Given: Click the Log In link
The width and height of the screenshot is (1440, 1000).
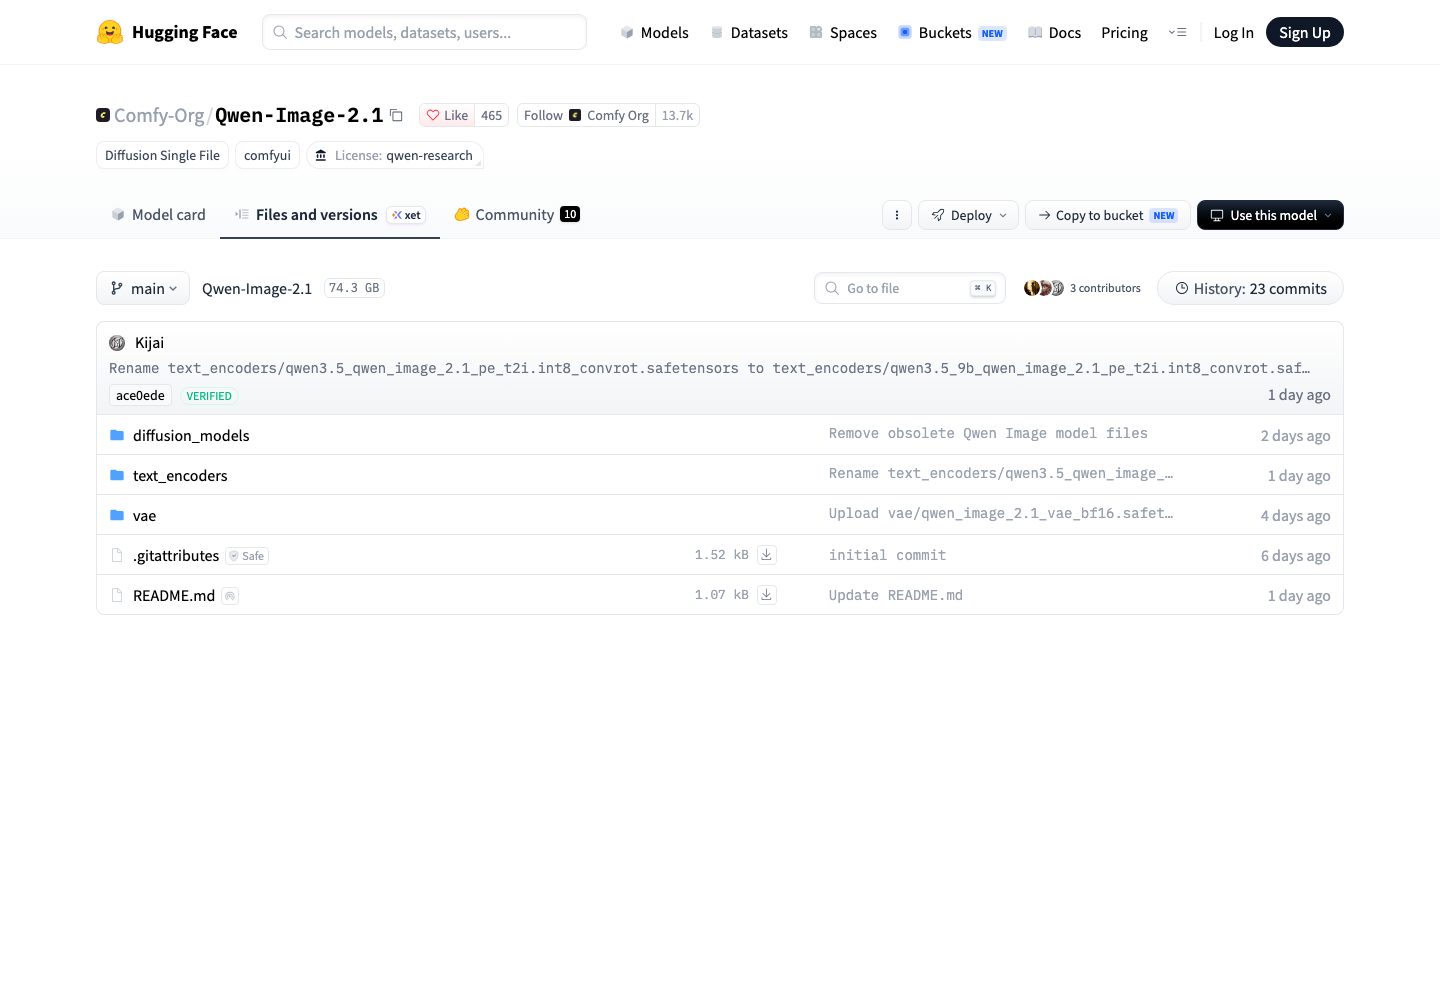Looking at the screenshot, I should pyautogui.click(x=1233, y=33).
